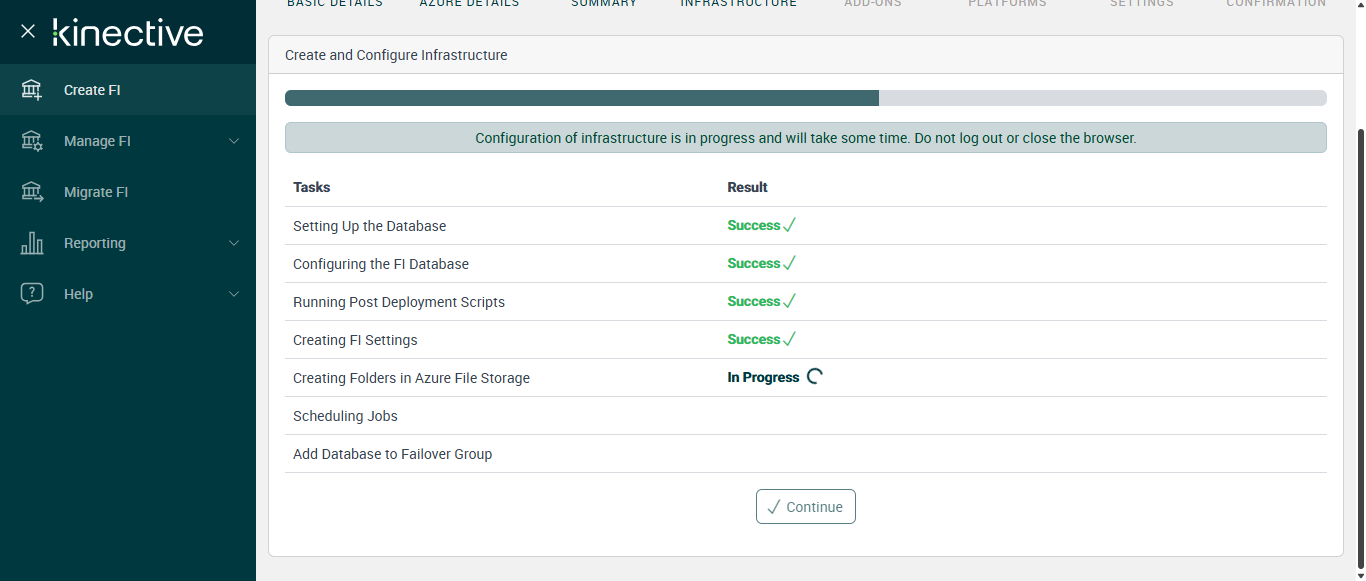
Task: Expand the Reporting submenu chevron
Action: [x=234, y=243]
